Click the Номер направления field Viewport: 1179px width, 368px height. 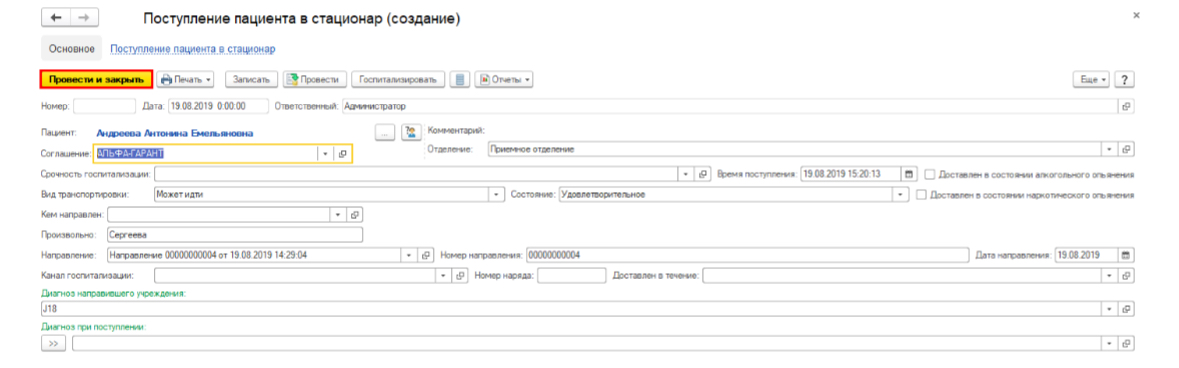click(746, 254)
